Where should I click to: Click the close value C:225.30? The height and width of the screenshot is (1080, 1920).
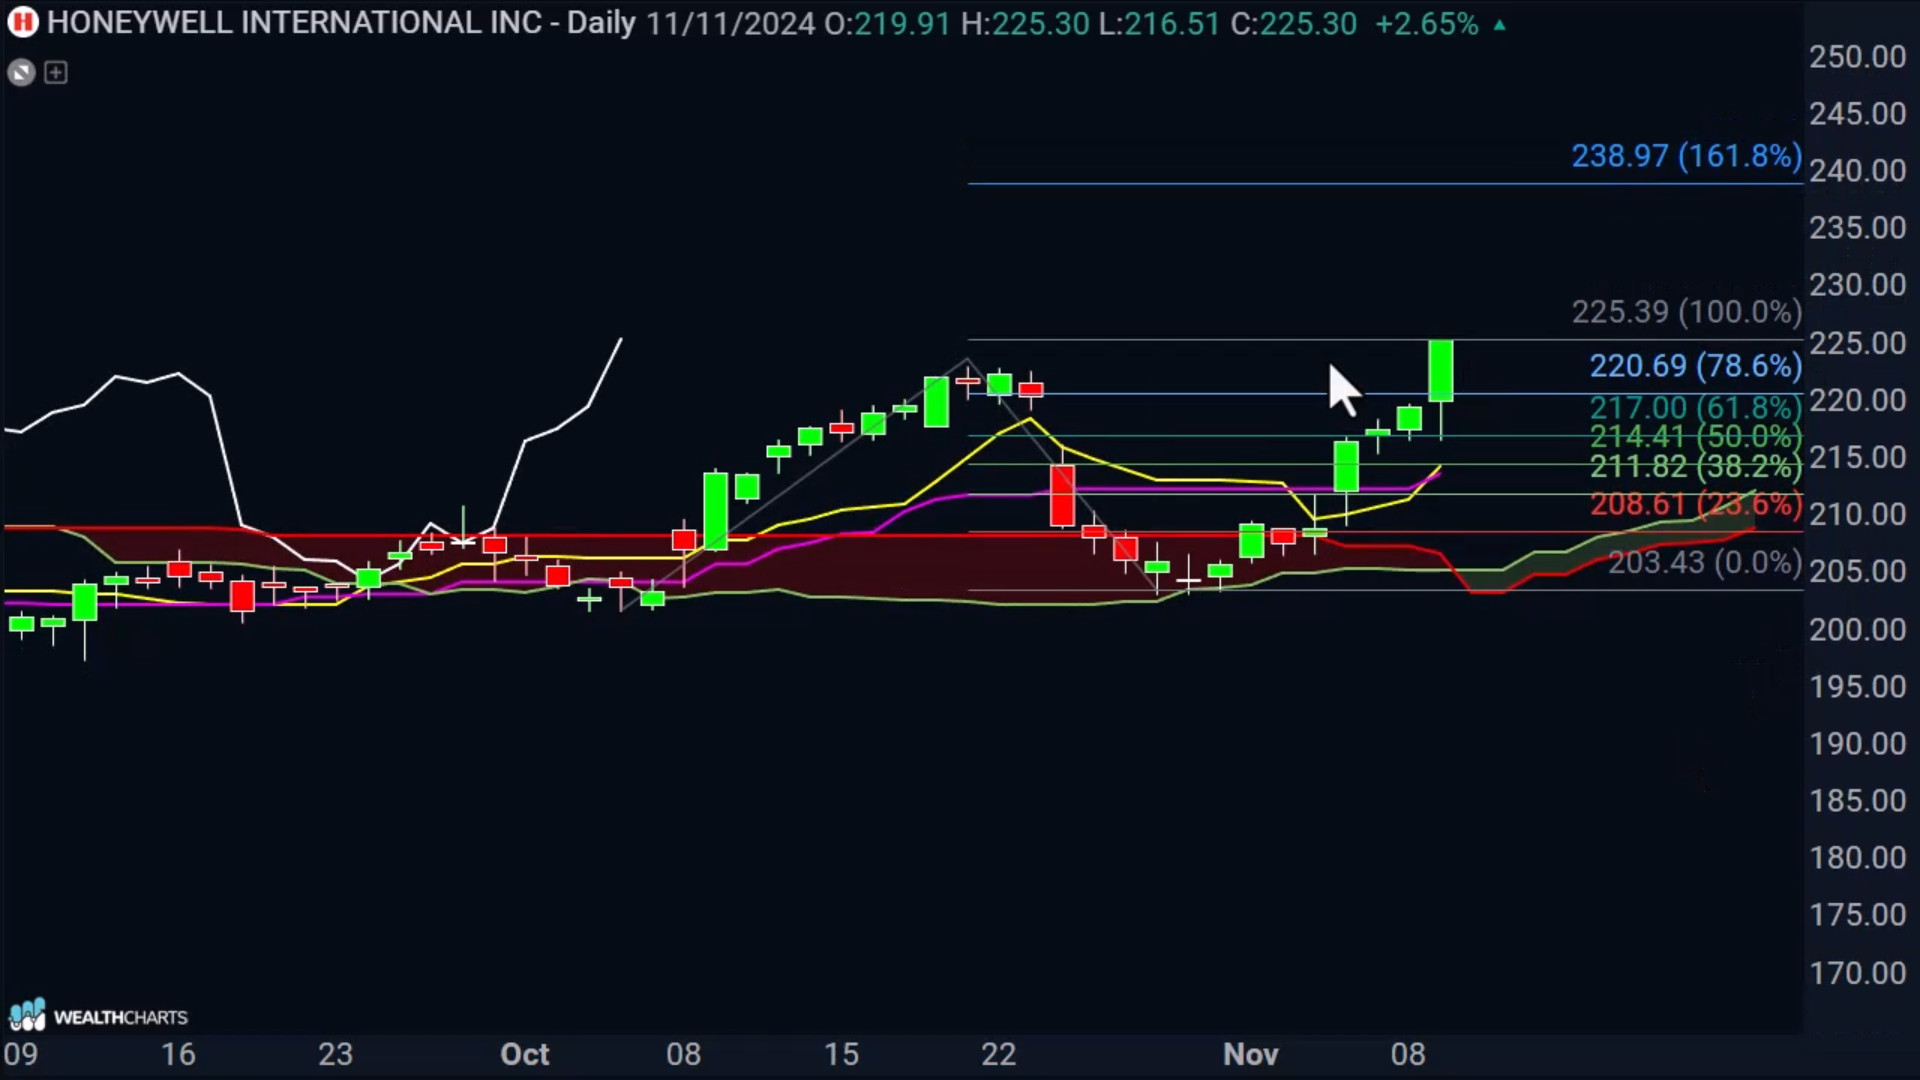(x=1293, y=24)
